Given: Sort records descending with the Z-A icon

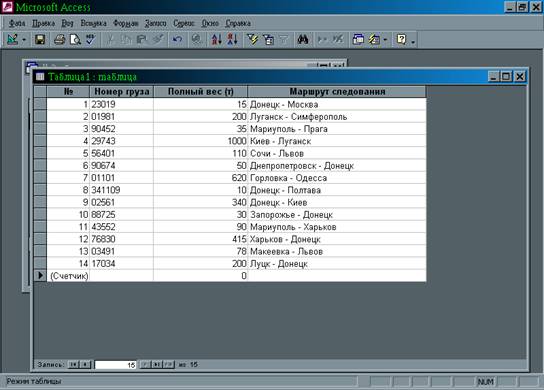Looking at the screenshot, I should (232, 40).
